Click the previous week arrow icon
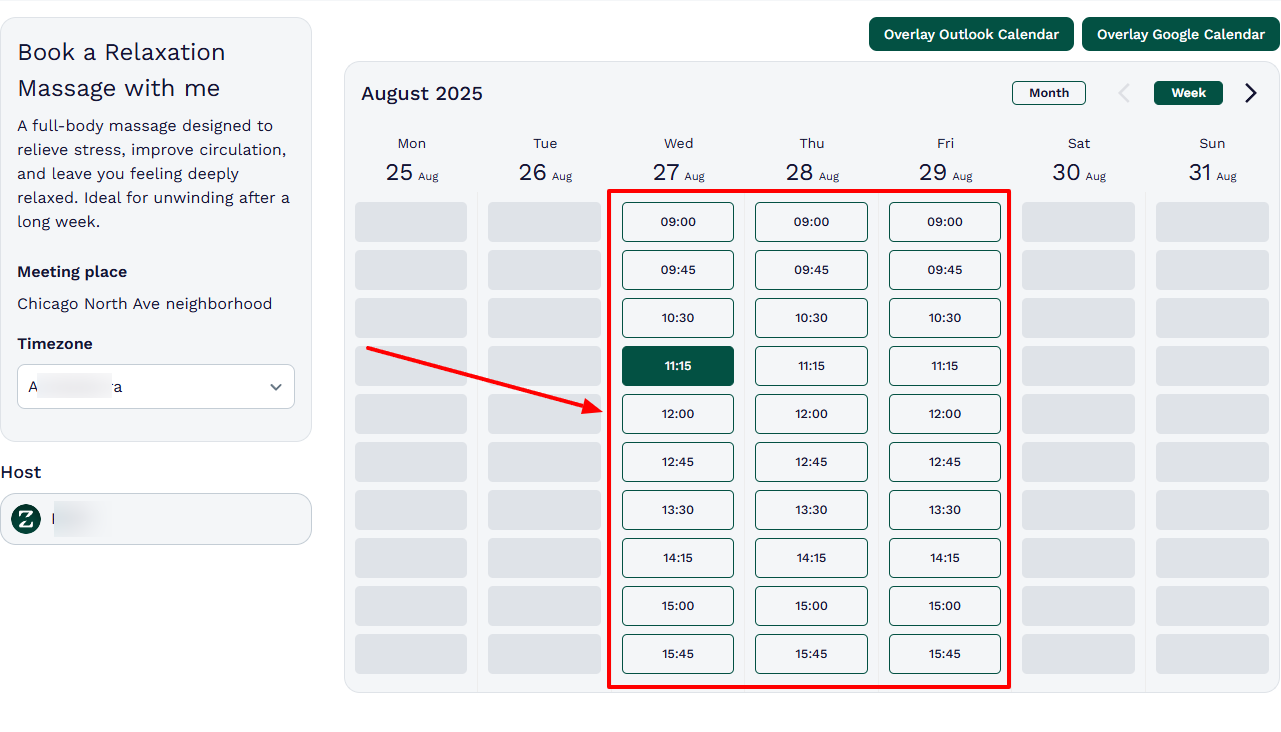1281x732 pixels. 1124,93
